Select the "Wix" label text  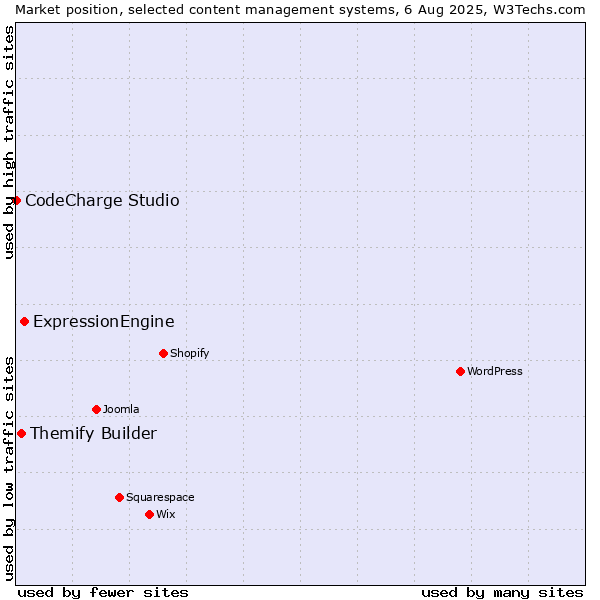tap(165, 514)
